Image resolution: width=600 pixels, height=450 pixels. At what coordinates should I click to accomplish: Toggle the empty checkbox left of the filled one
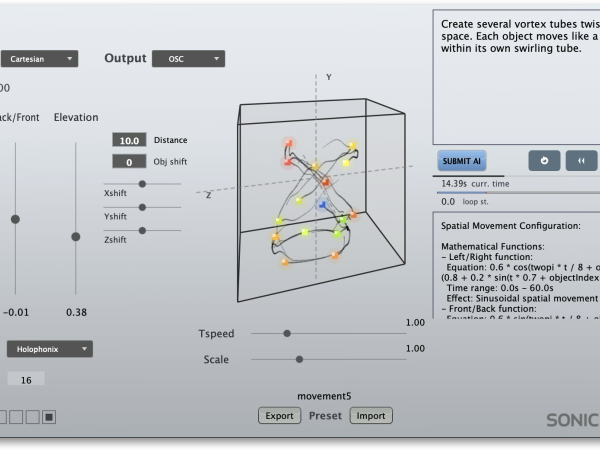pos(33,416)
